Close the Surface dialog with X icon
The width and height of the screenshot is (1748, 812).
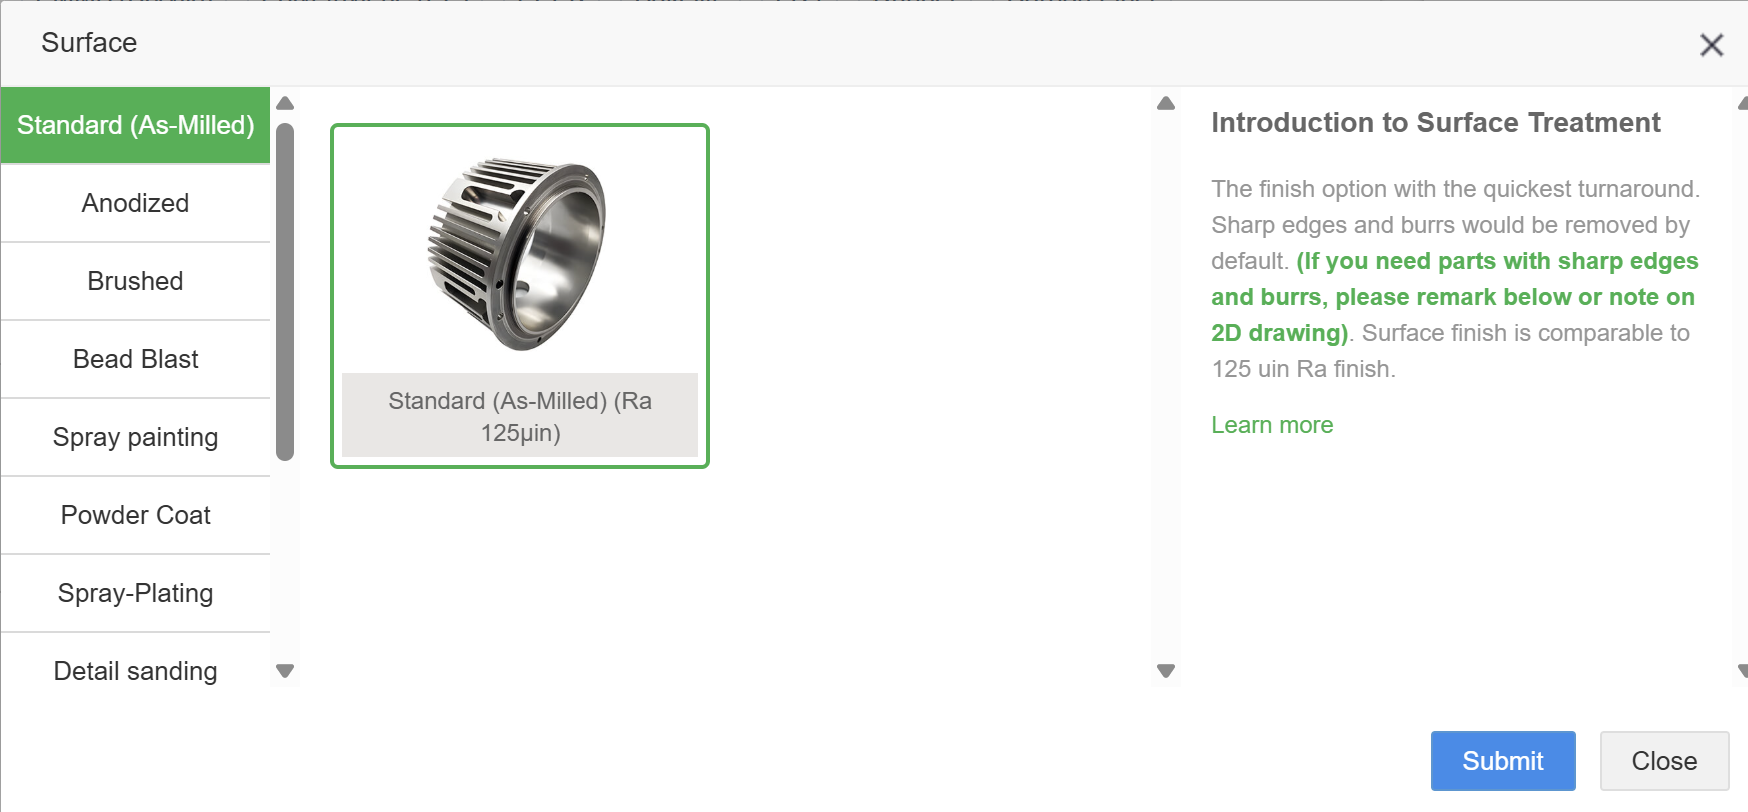[1711, 45]
